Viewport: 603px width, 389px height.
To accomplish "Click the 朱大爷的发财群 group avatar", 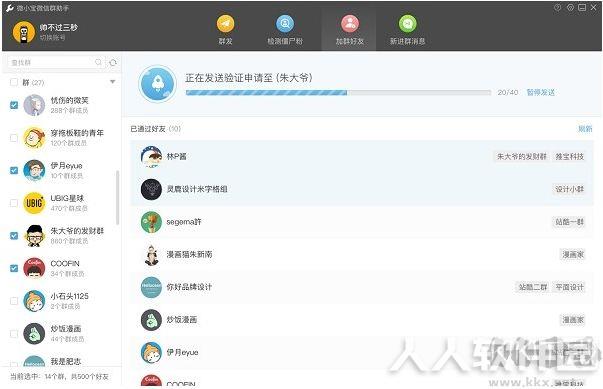I will tap(34, 236).
